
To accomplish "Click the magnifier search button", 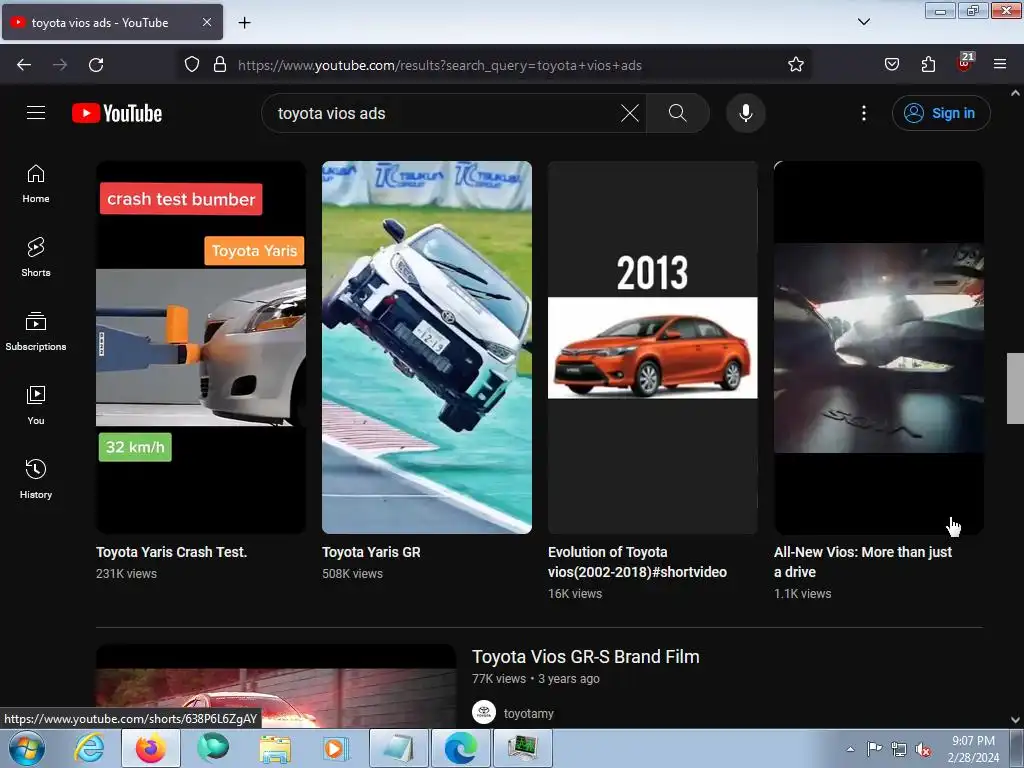I will 678,113.
